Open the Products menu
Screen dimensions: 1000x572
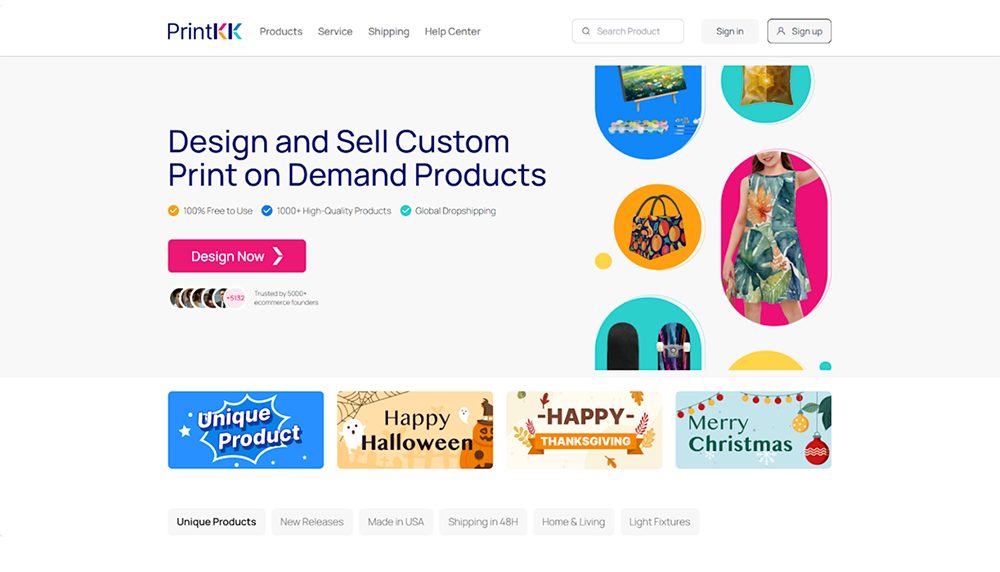281,31
